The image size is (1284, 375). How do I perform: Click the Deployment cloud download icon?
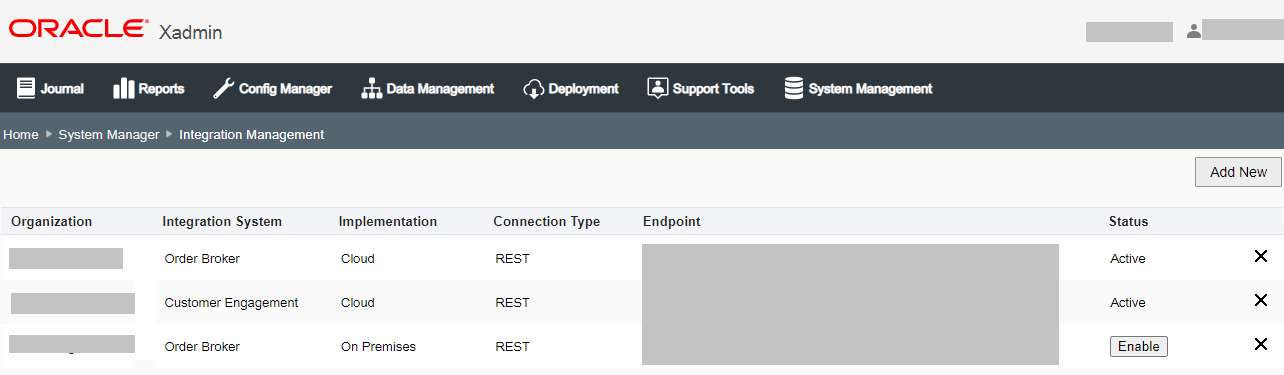pos(533,88)
